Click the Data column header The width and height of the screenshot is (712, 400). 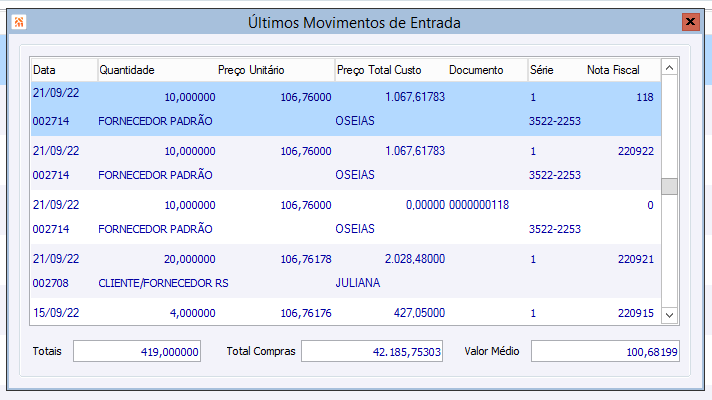point(64,70)
